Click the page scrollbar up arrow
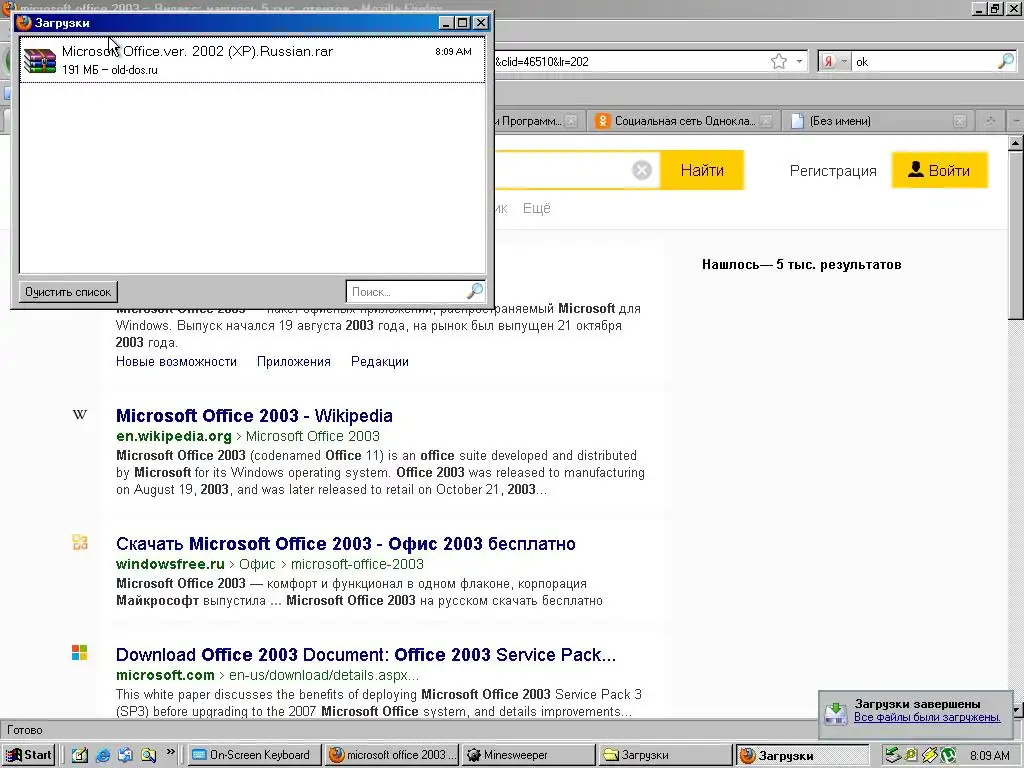This screenshot has width=1024, height=768. 1016,143
